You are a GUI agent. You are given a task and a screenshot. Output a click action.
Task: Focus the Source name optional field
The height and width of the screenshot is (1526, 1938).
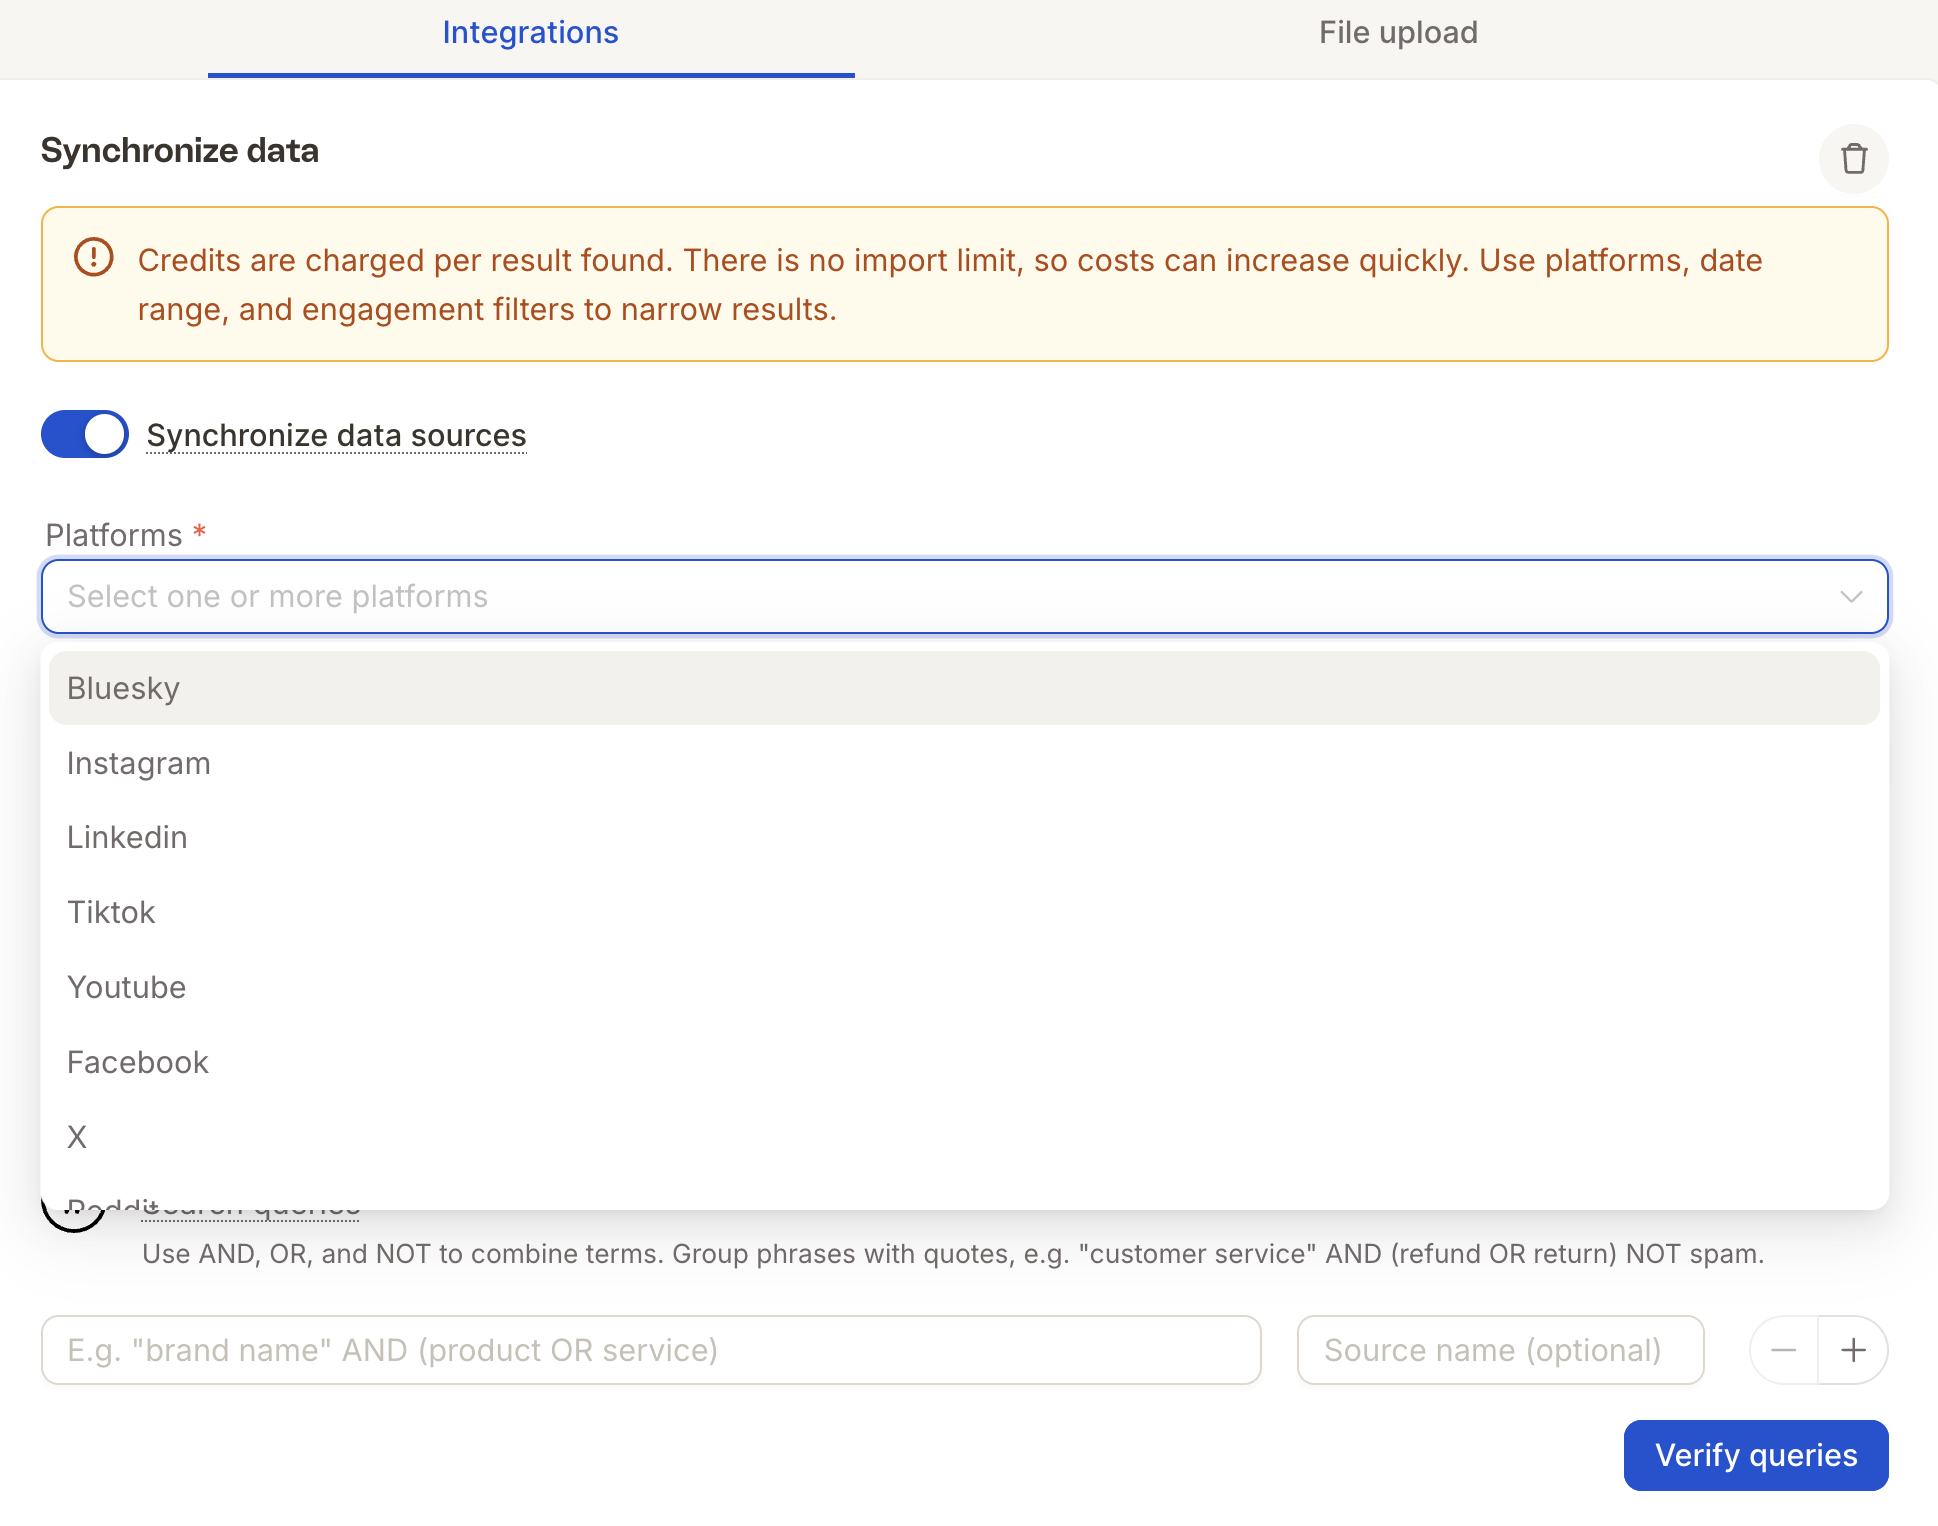coord(1500,1350)
